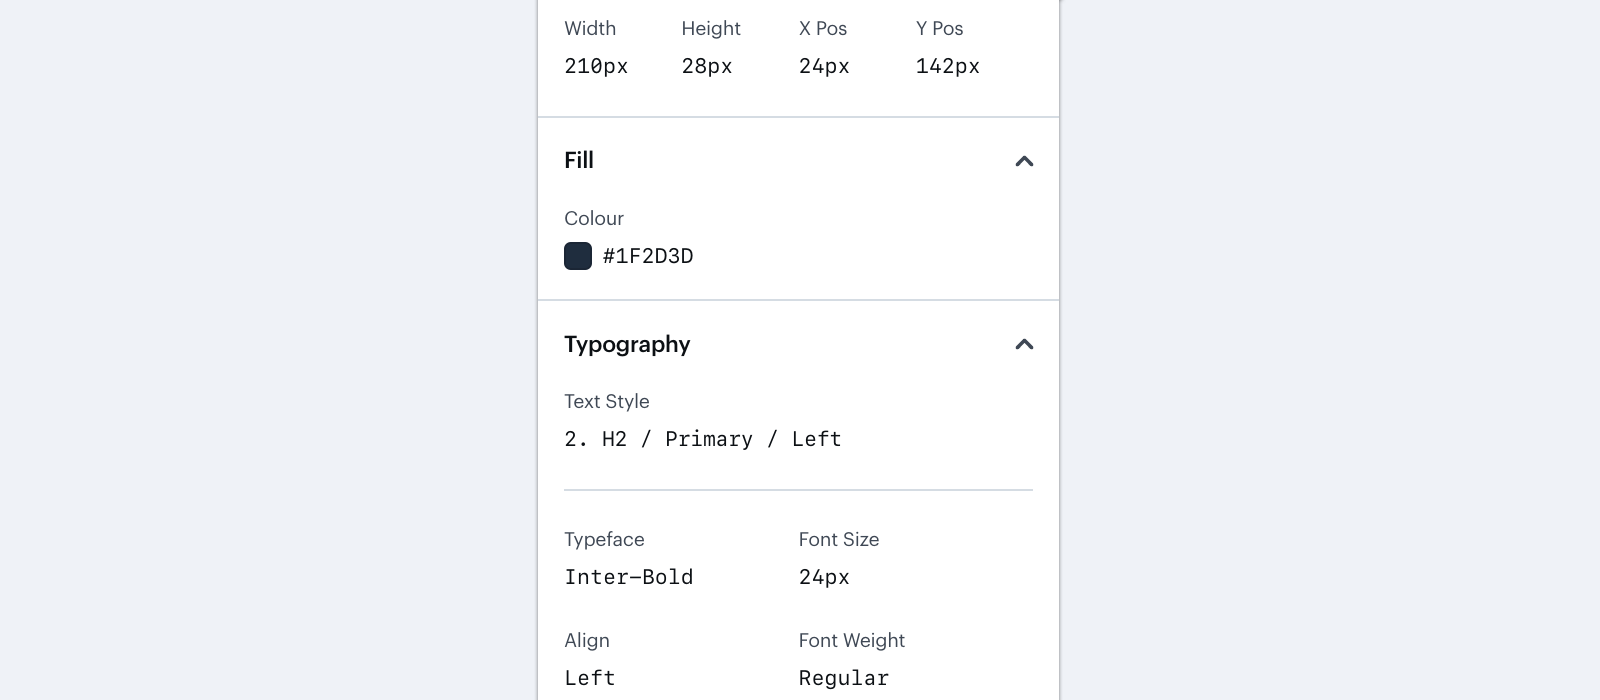Click the Colour label
1600x700 pixels.
[594, 218]
